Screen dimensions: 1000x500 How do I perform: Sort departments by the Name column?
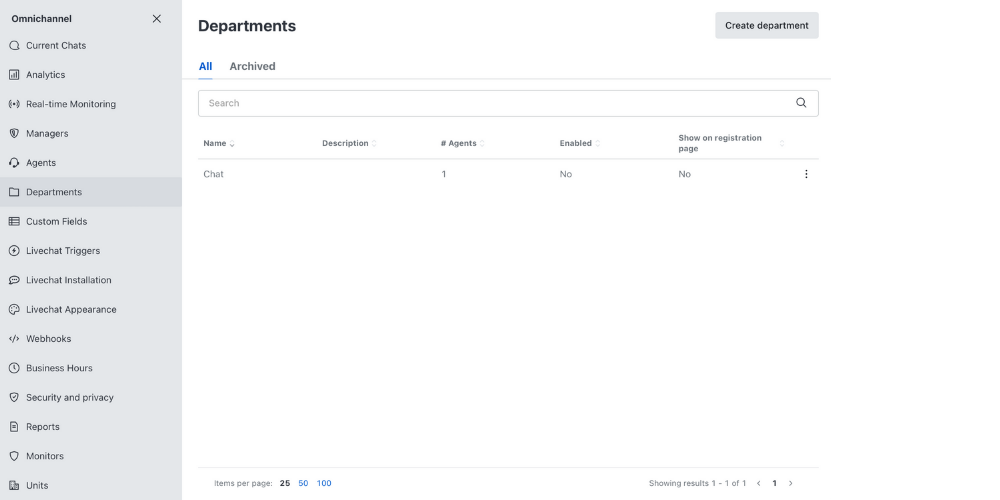pyautogui.click(x=219, y=143)
